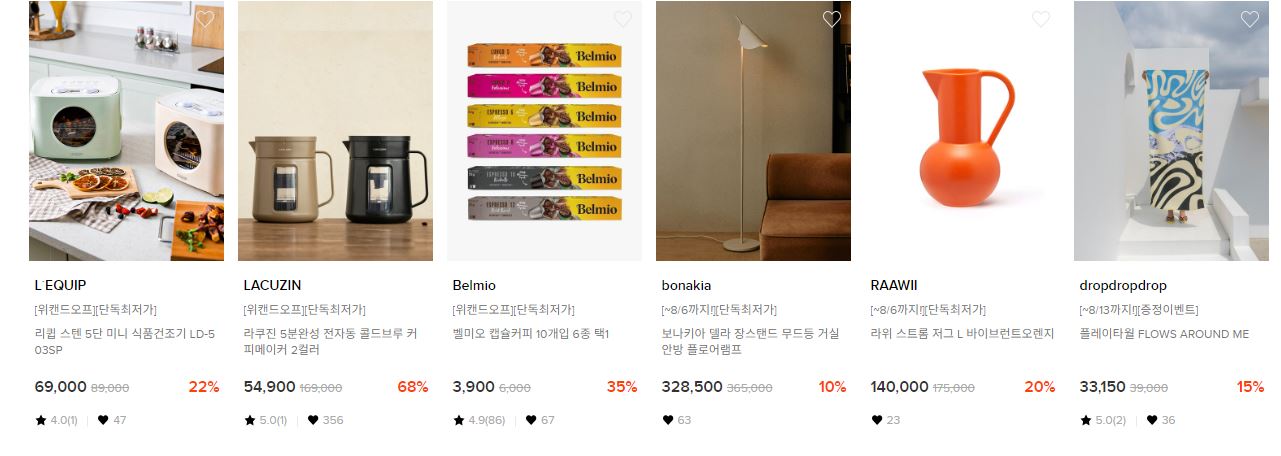Click the 벨미오 캡슐커피 10개입 product title

pos(530,334)
